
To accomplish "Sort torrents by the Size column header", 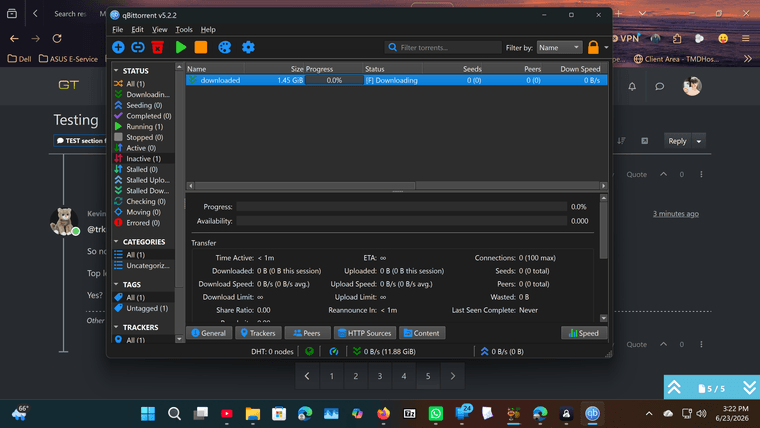I will (x=274, y=69).
